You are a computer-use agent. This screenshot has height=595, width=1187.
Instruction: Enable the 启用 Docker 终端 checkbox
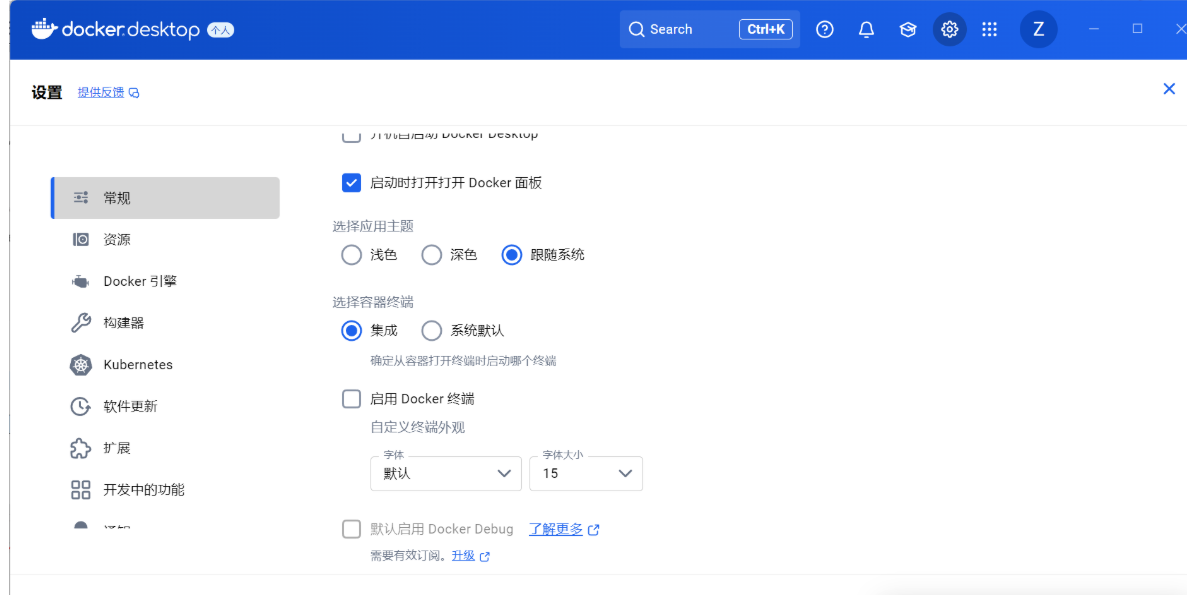coord(351,399)
